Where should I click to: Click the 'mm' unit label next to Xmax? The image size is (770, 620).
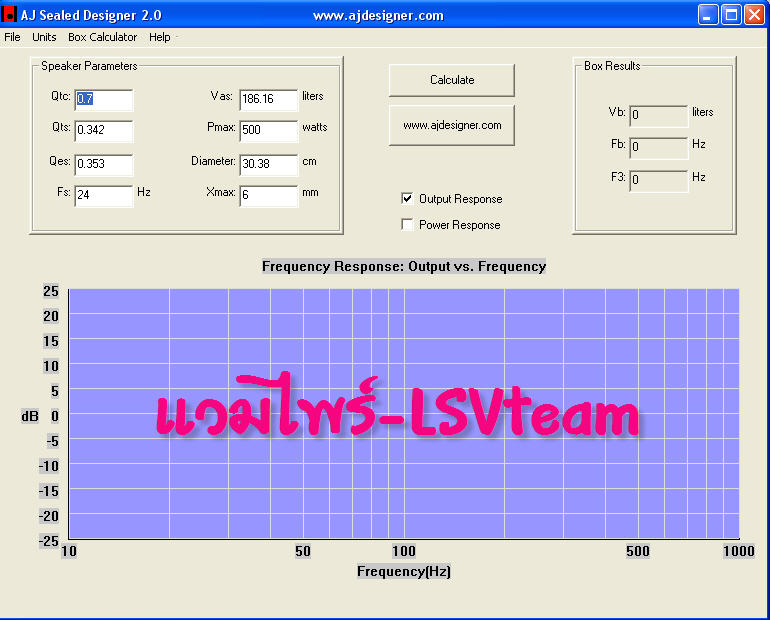tap(310, 192)
